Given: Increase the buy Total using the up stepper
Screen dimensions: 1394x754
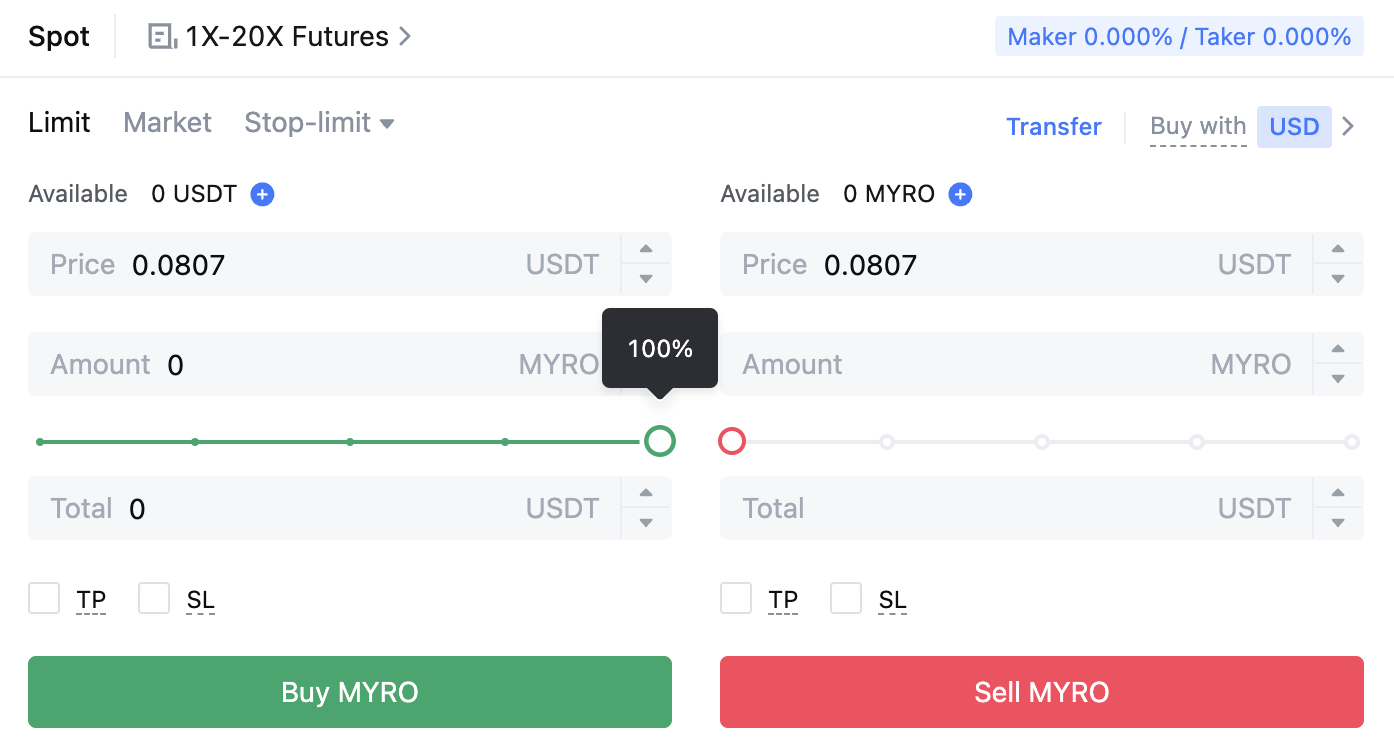Looking at the screenshot, I should tap(645, 494).
